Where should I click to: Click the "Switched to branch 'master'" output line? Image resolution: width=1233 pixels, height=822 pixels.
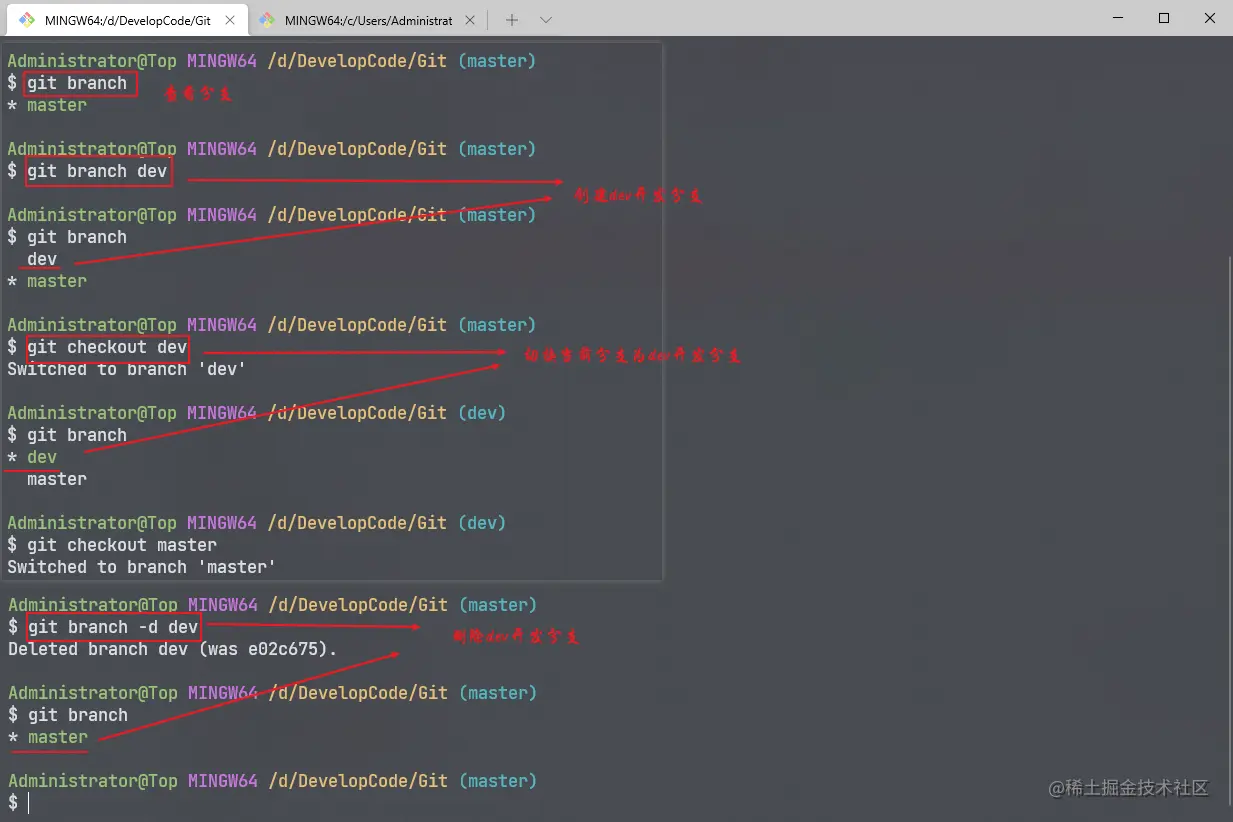pos(142,567)
